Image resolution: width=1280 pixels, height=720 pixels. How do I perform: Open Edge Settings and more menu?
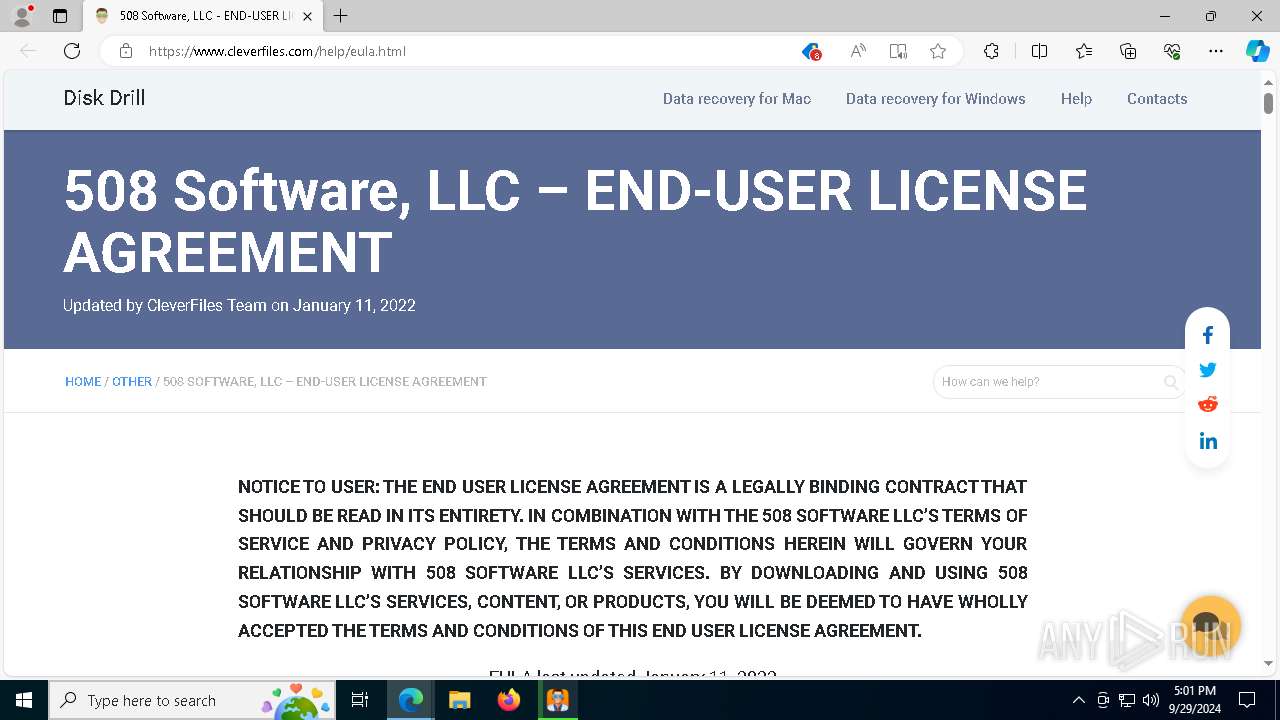1216,51
